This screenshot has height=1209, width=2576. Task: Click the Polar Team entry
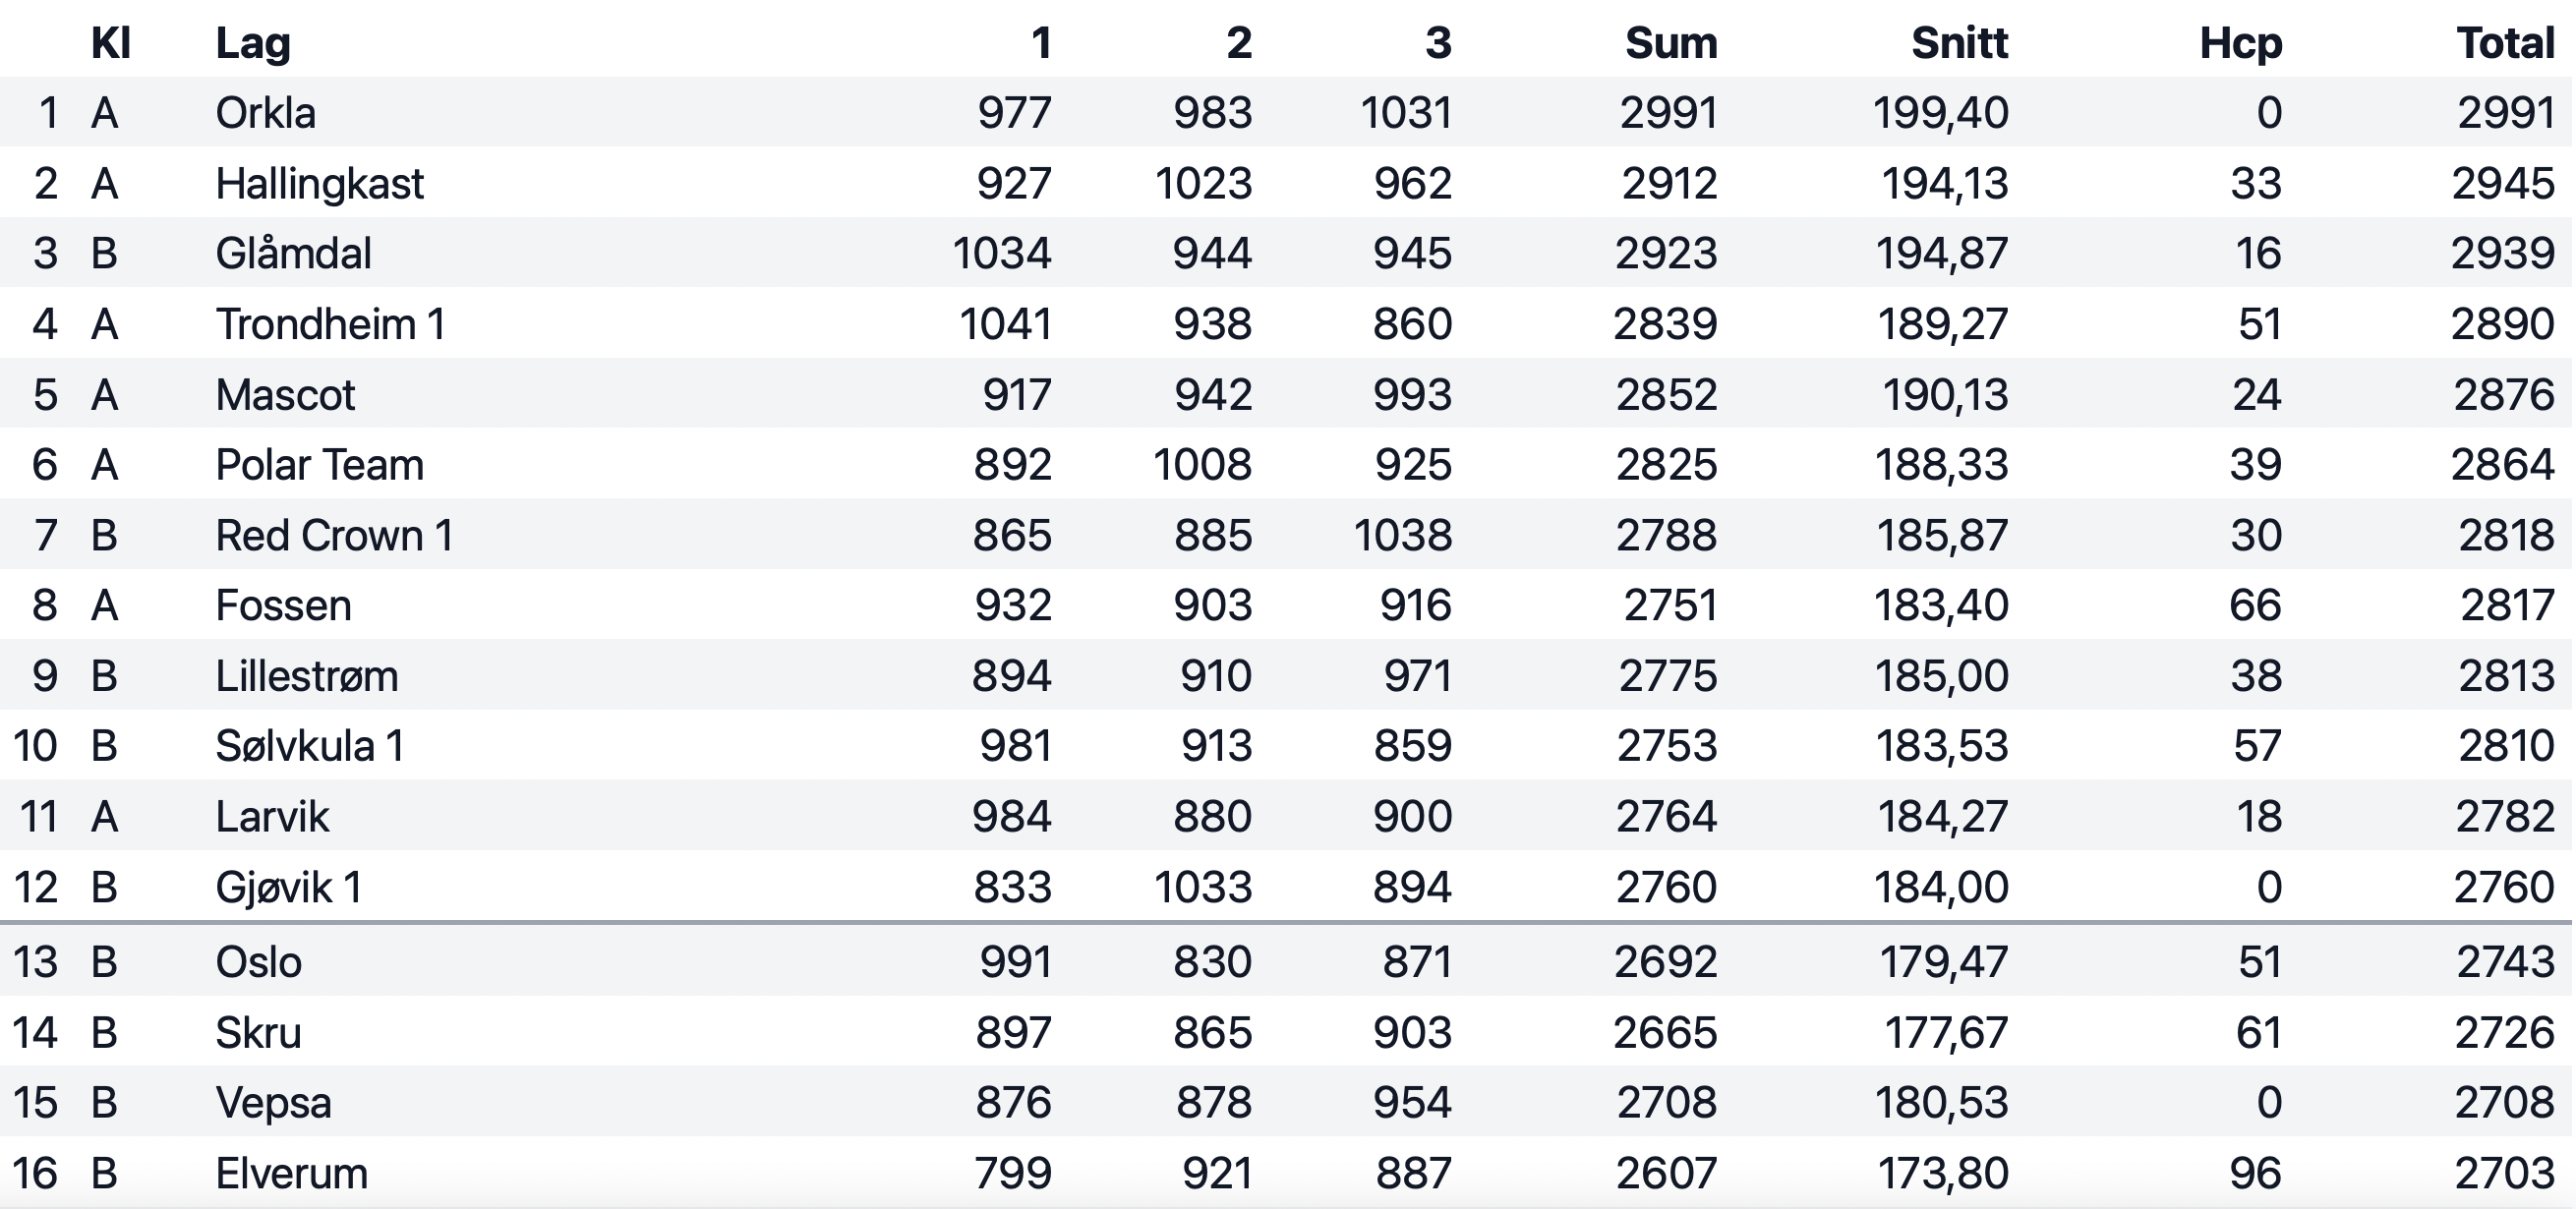pyautogui.click(x=319, y=465)
